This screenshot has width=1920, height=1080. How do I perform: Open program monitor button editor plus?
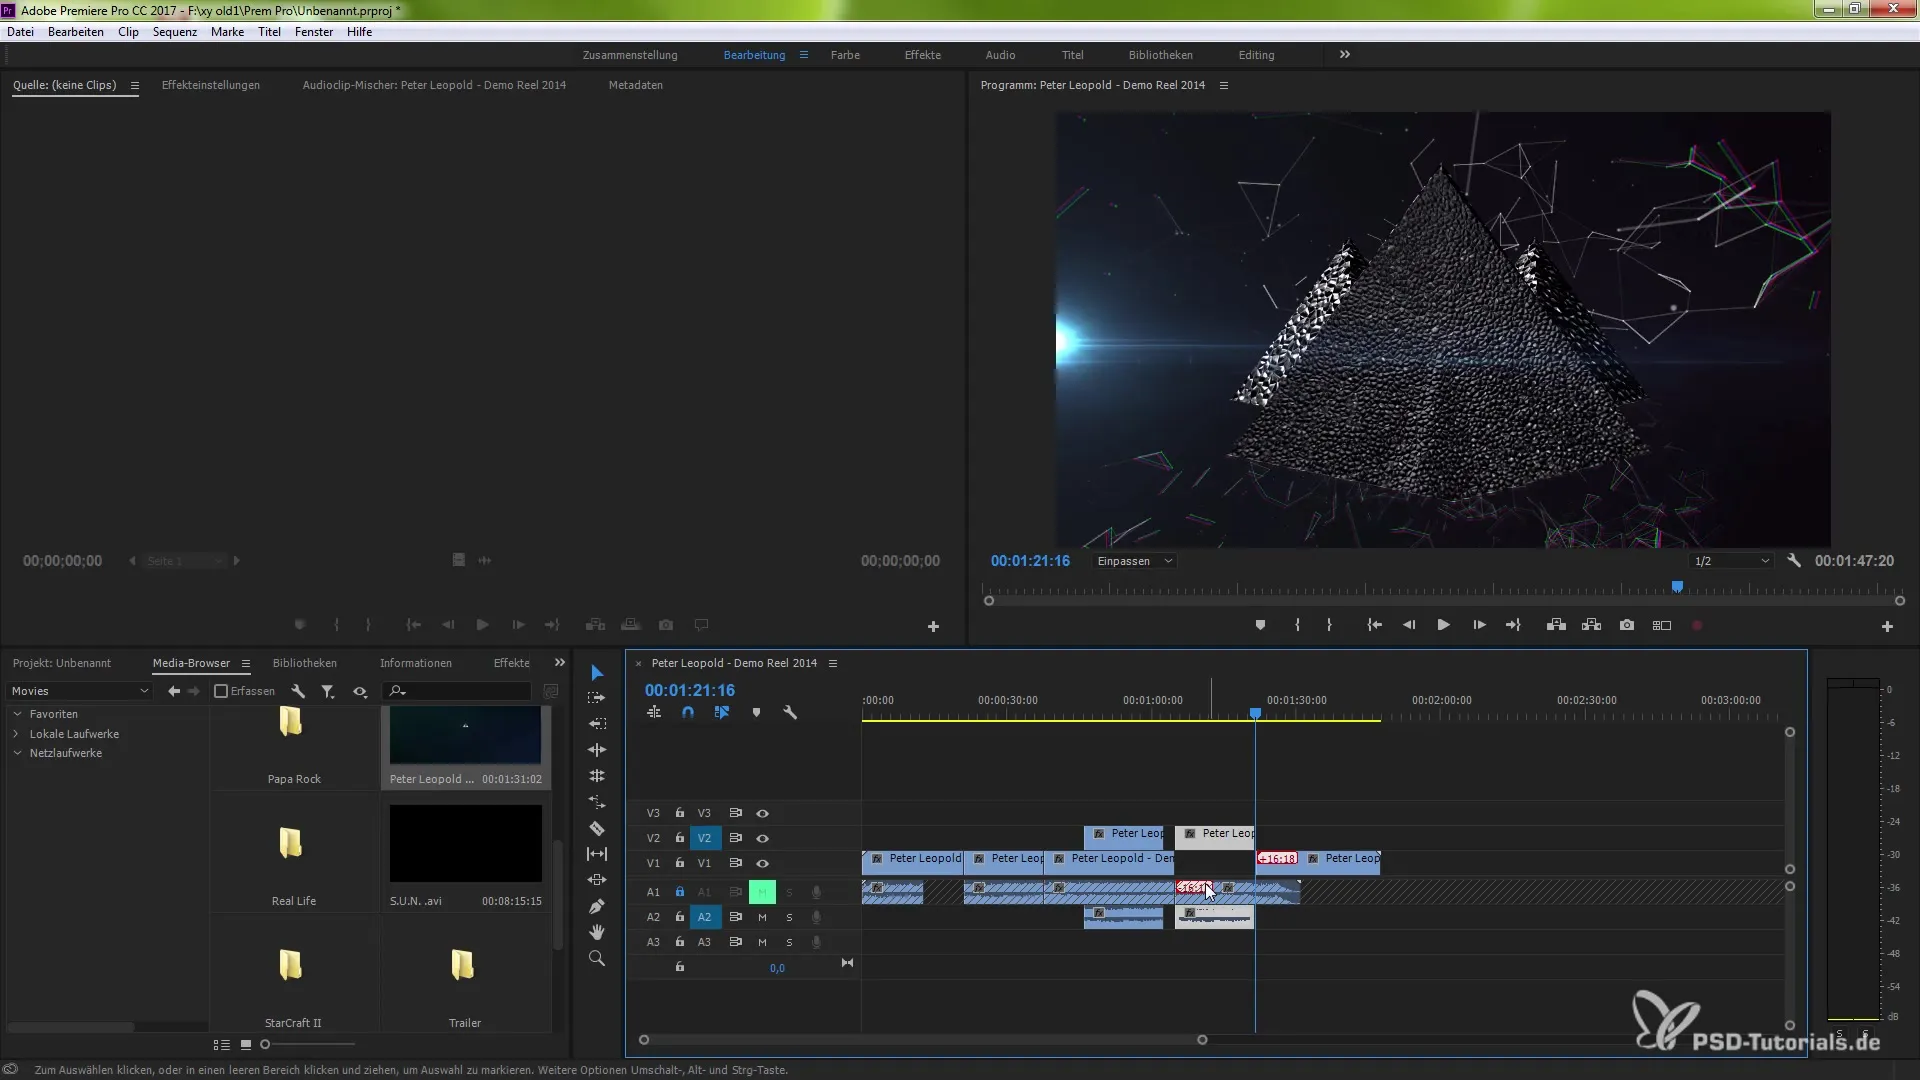1887,626
